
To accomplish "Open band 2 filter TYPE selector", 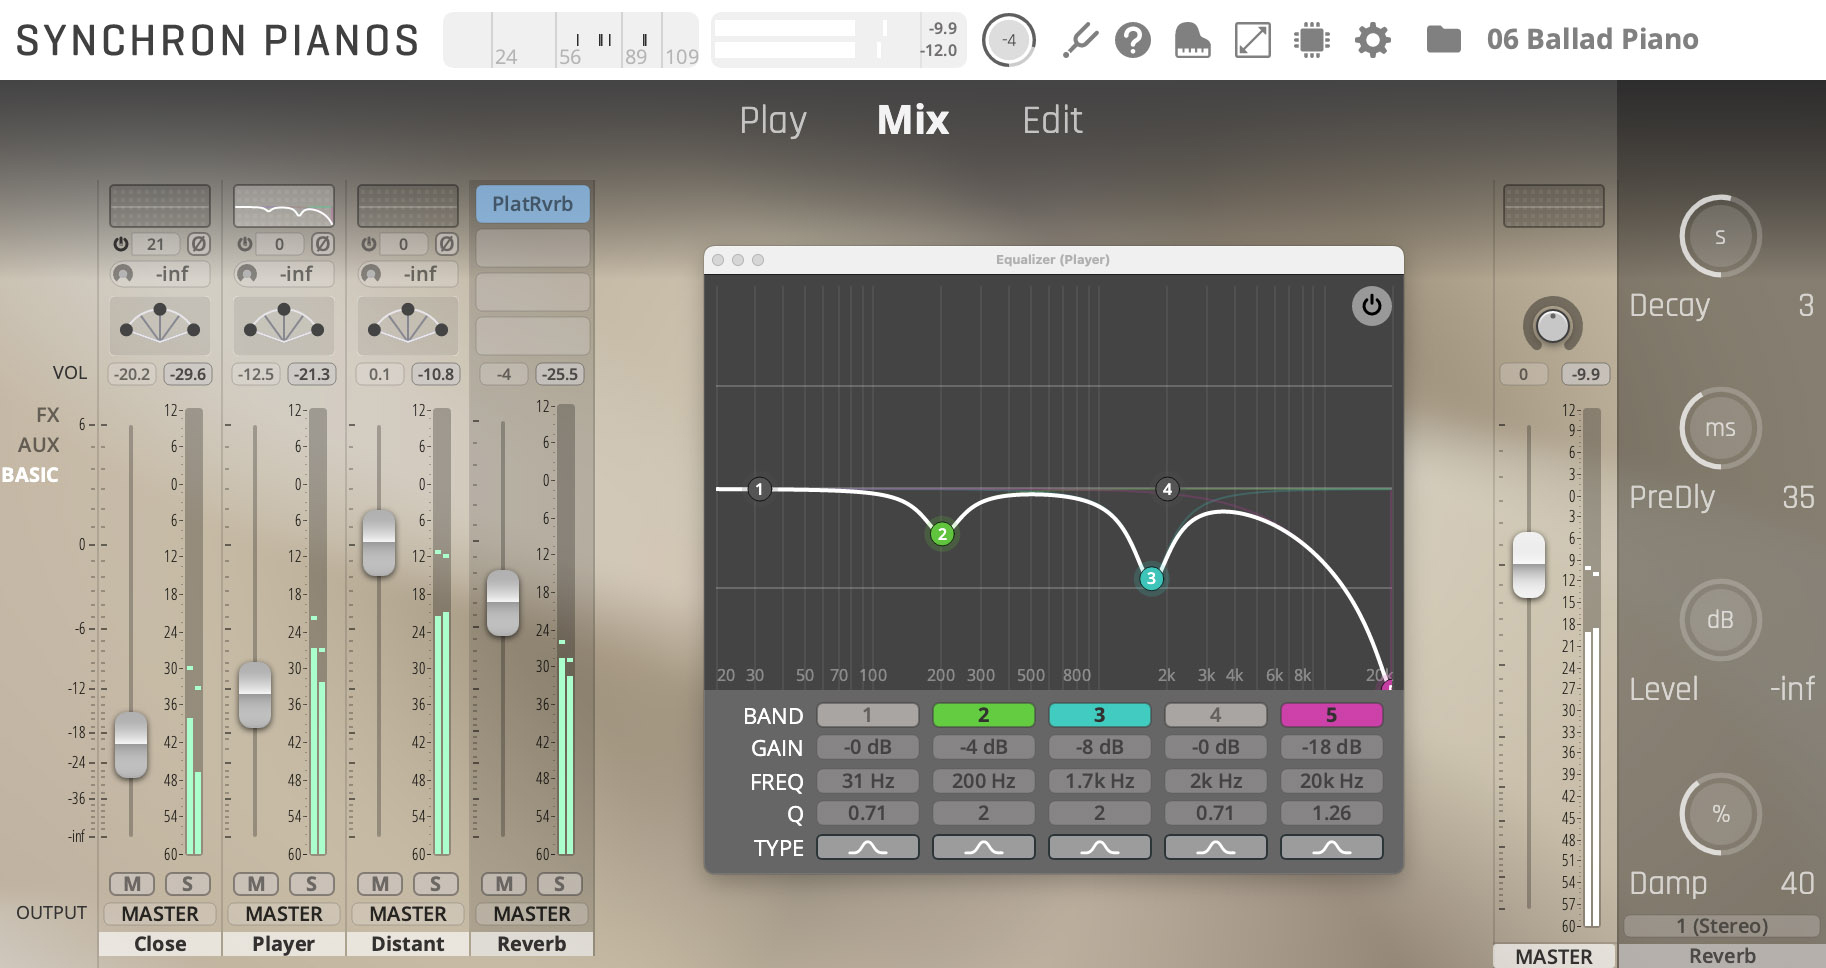I will click(x=984, y=847).
